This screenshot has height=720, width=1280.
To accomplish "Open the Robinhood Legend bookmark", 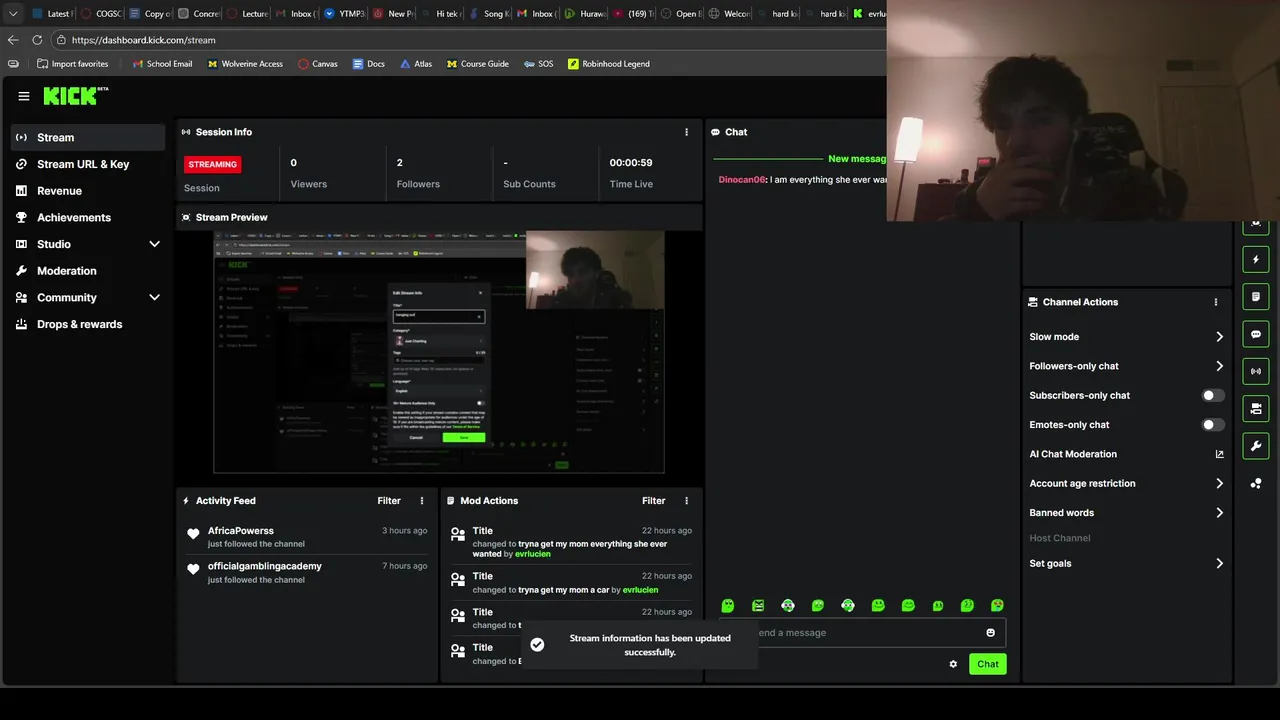I will (x=609, y=64).
